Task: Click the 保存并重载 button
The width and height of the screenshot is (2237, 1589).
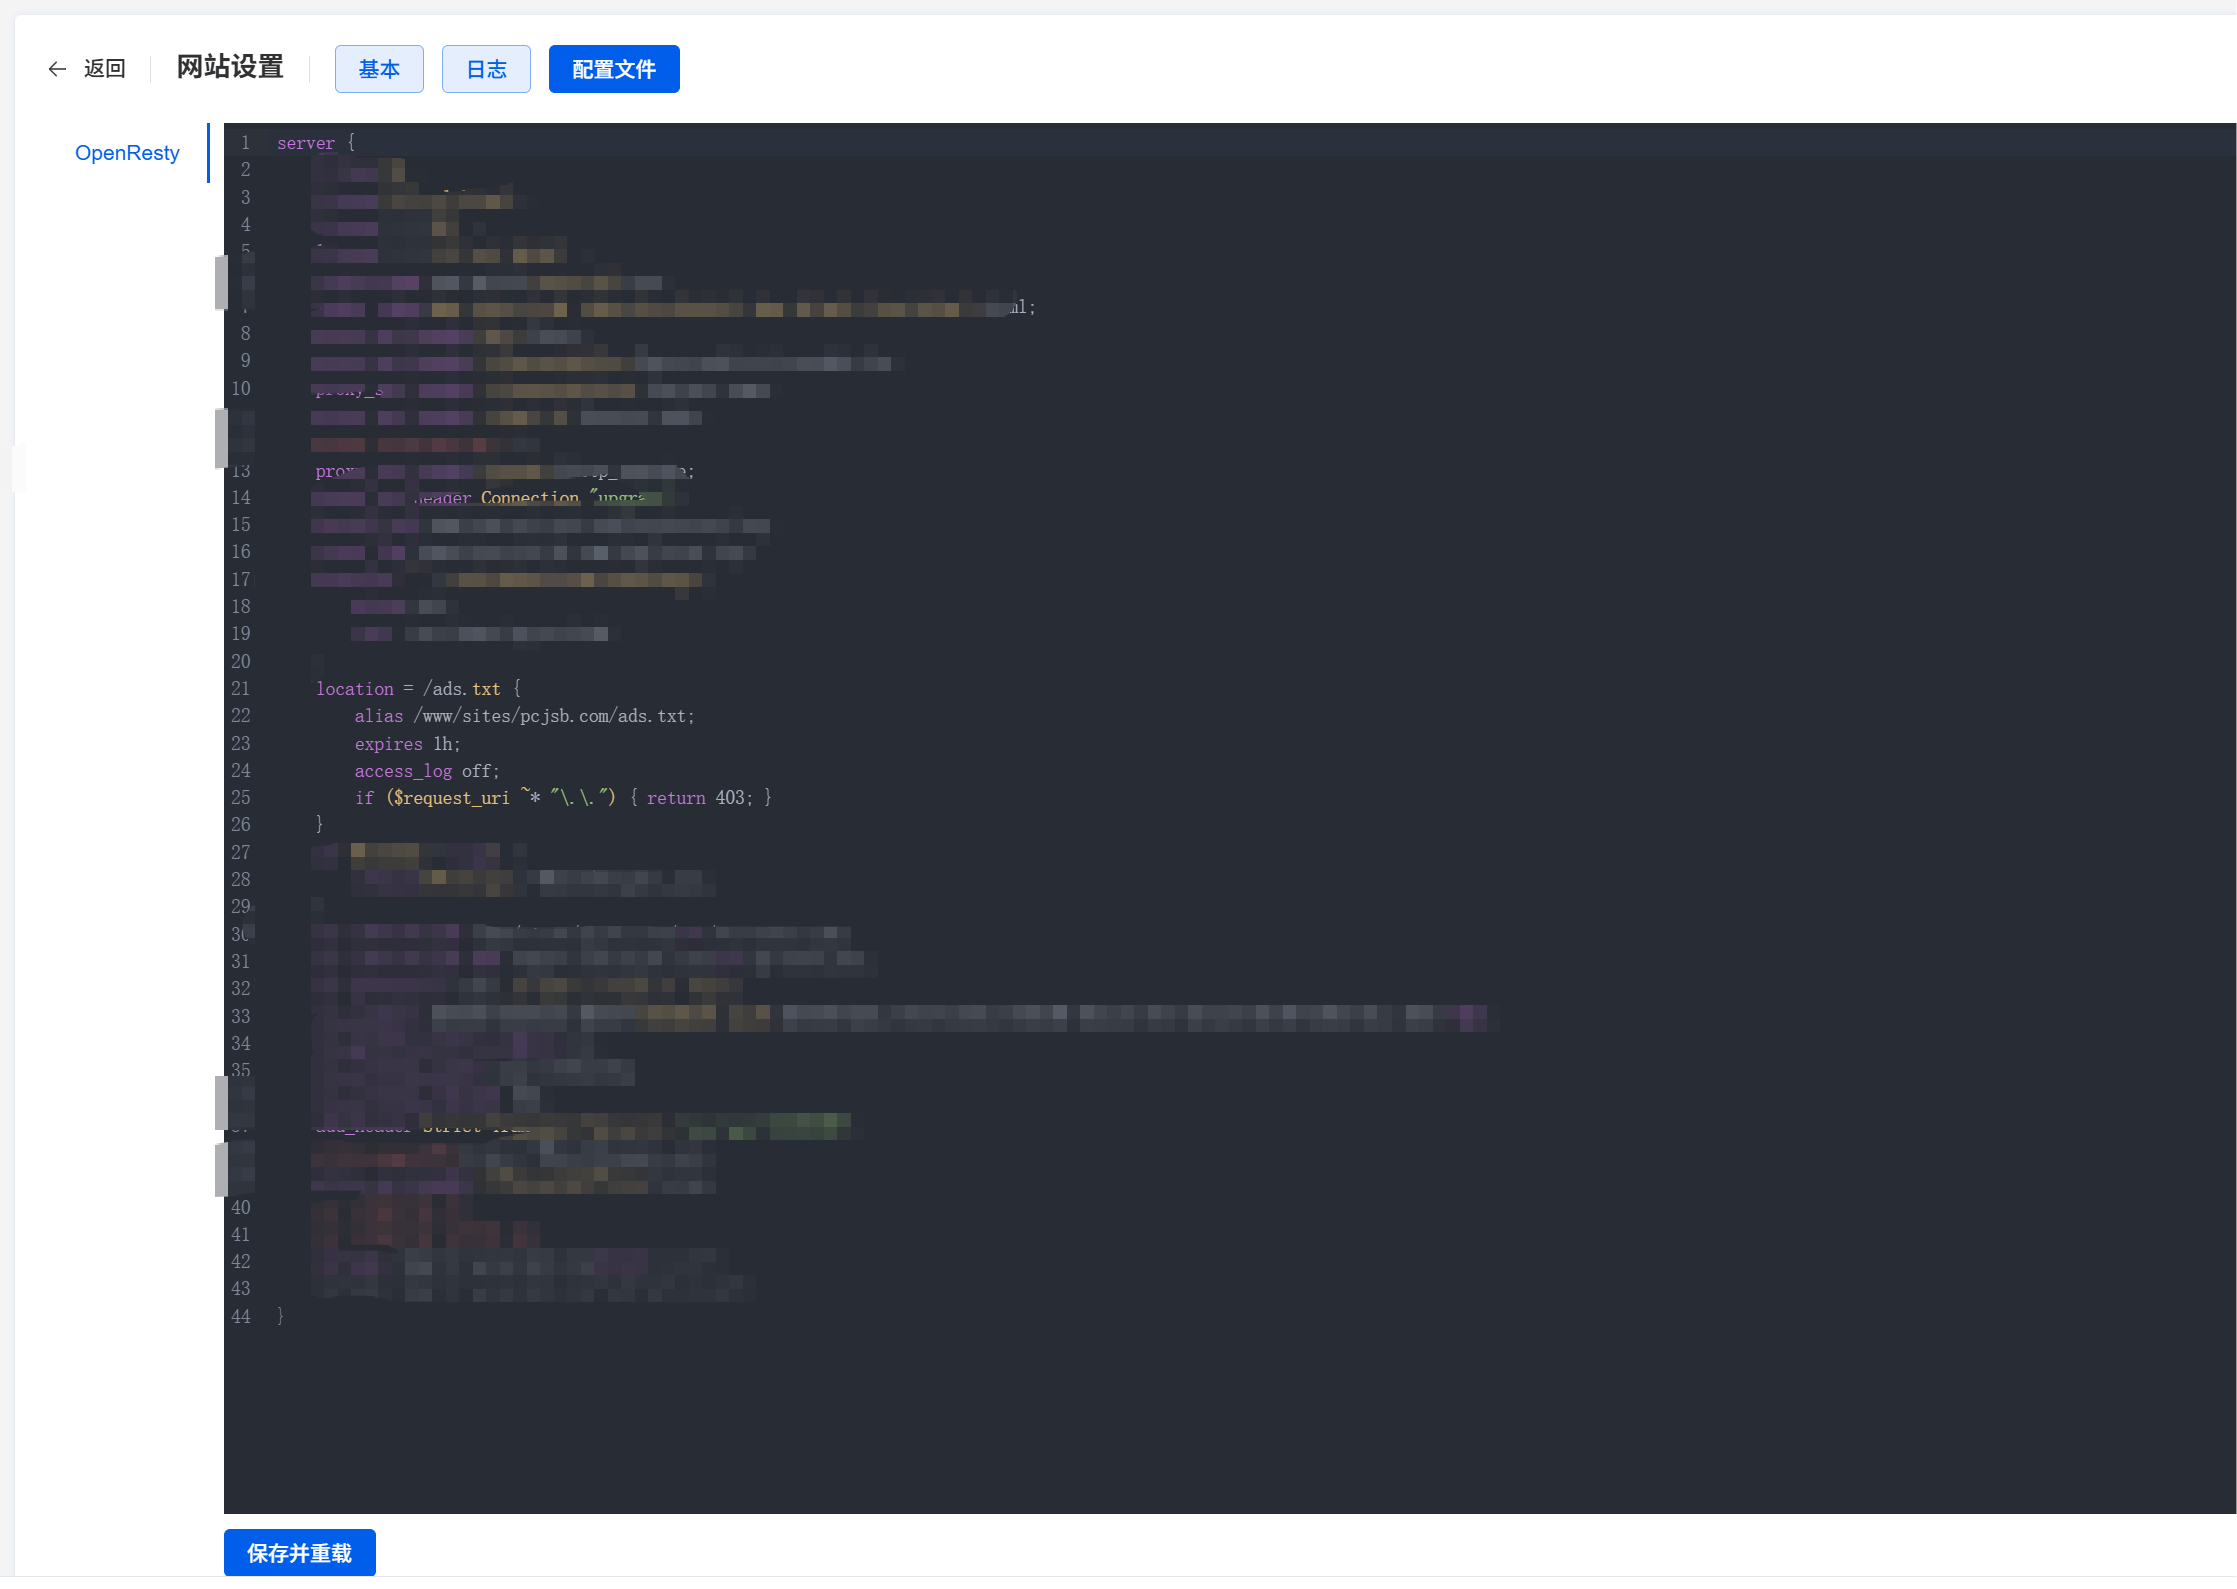Action: click(300, 1553)
